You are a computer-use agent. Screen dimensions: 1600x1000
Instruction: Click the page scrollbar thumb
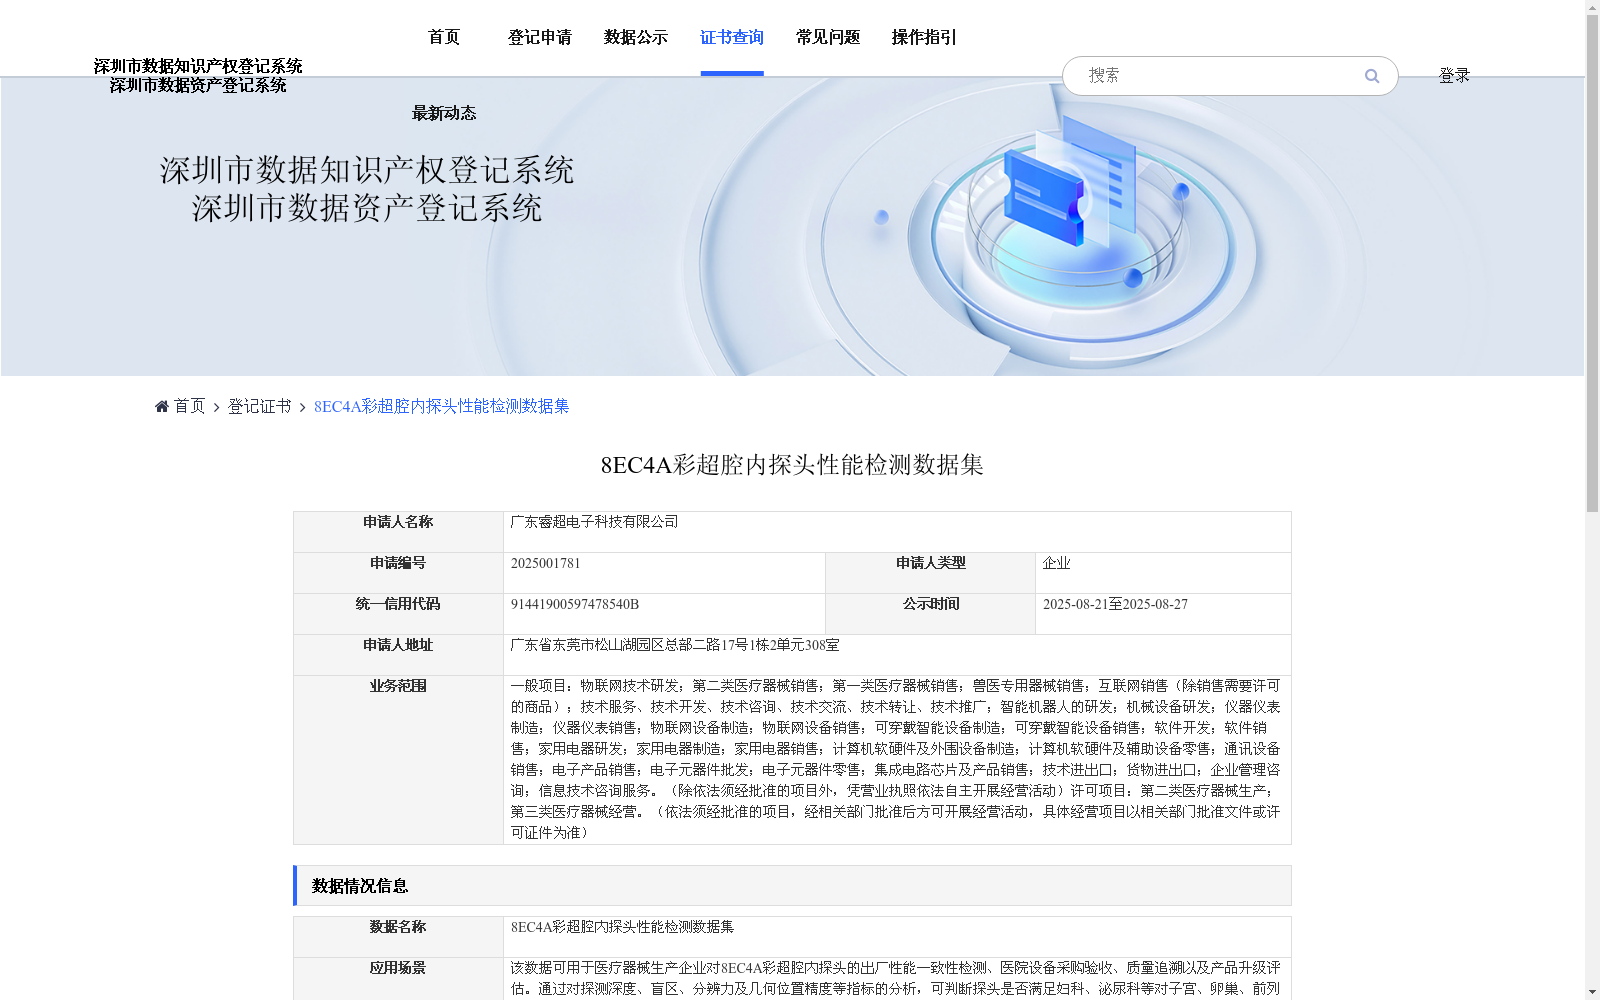pyautogui.click(x=1592, y=264)
